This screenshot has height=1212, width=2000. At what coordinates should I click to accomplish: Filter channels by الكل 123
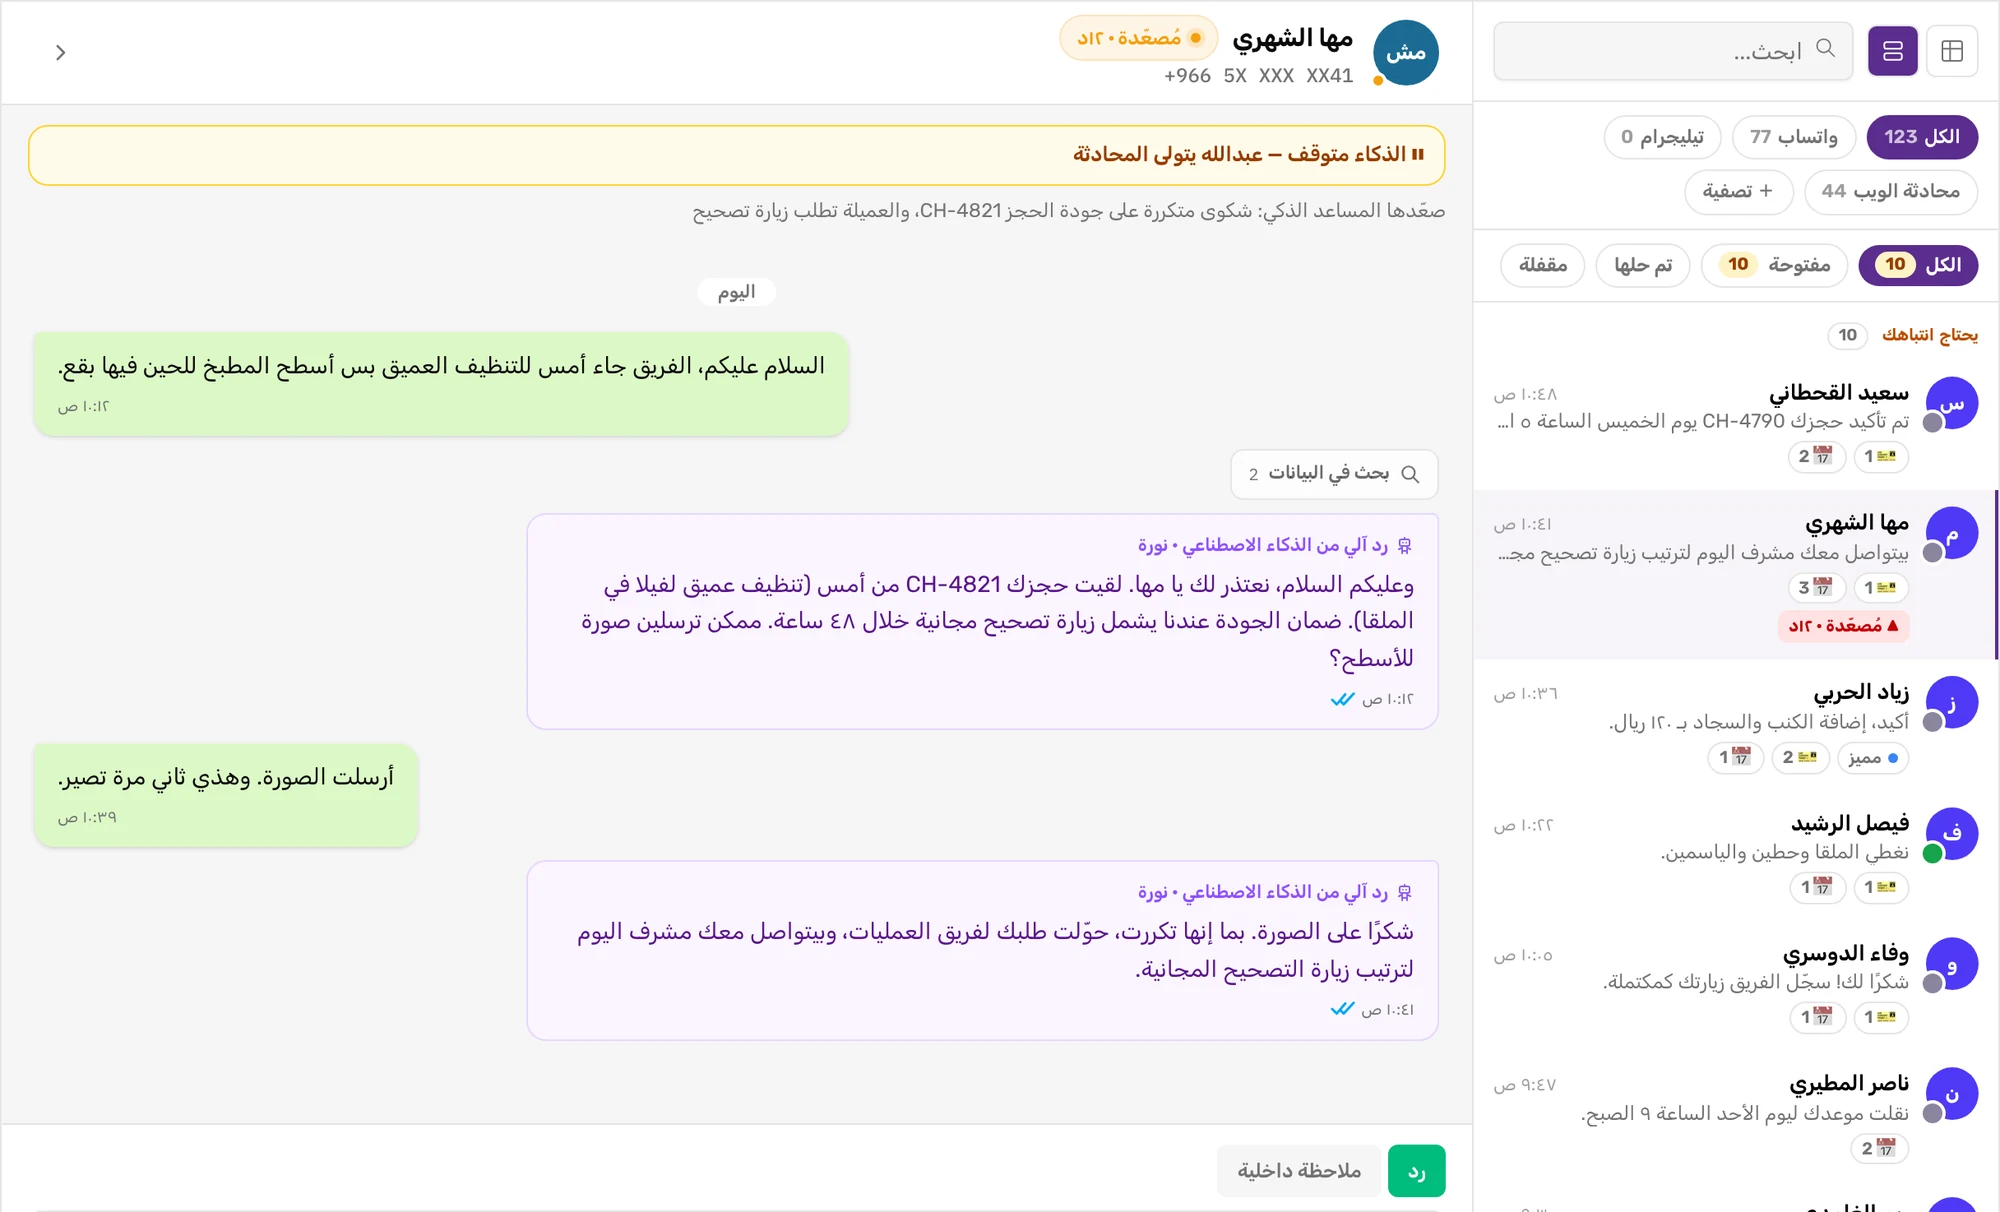[1921, 137]
